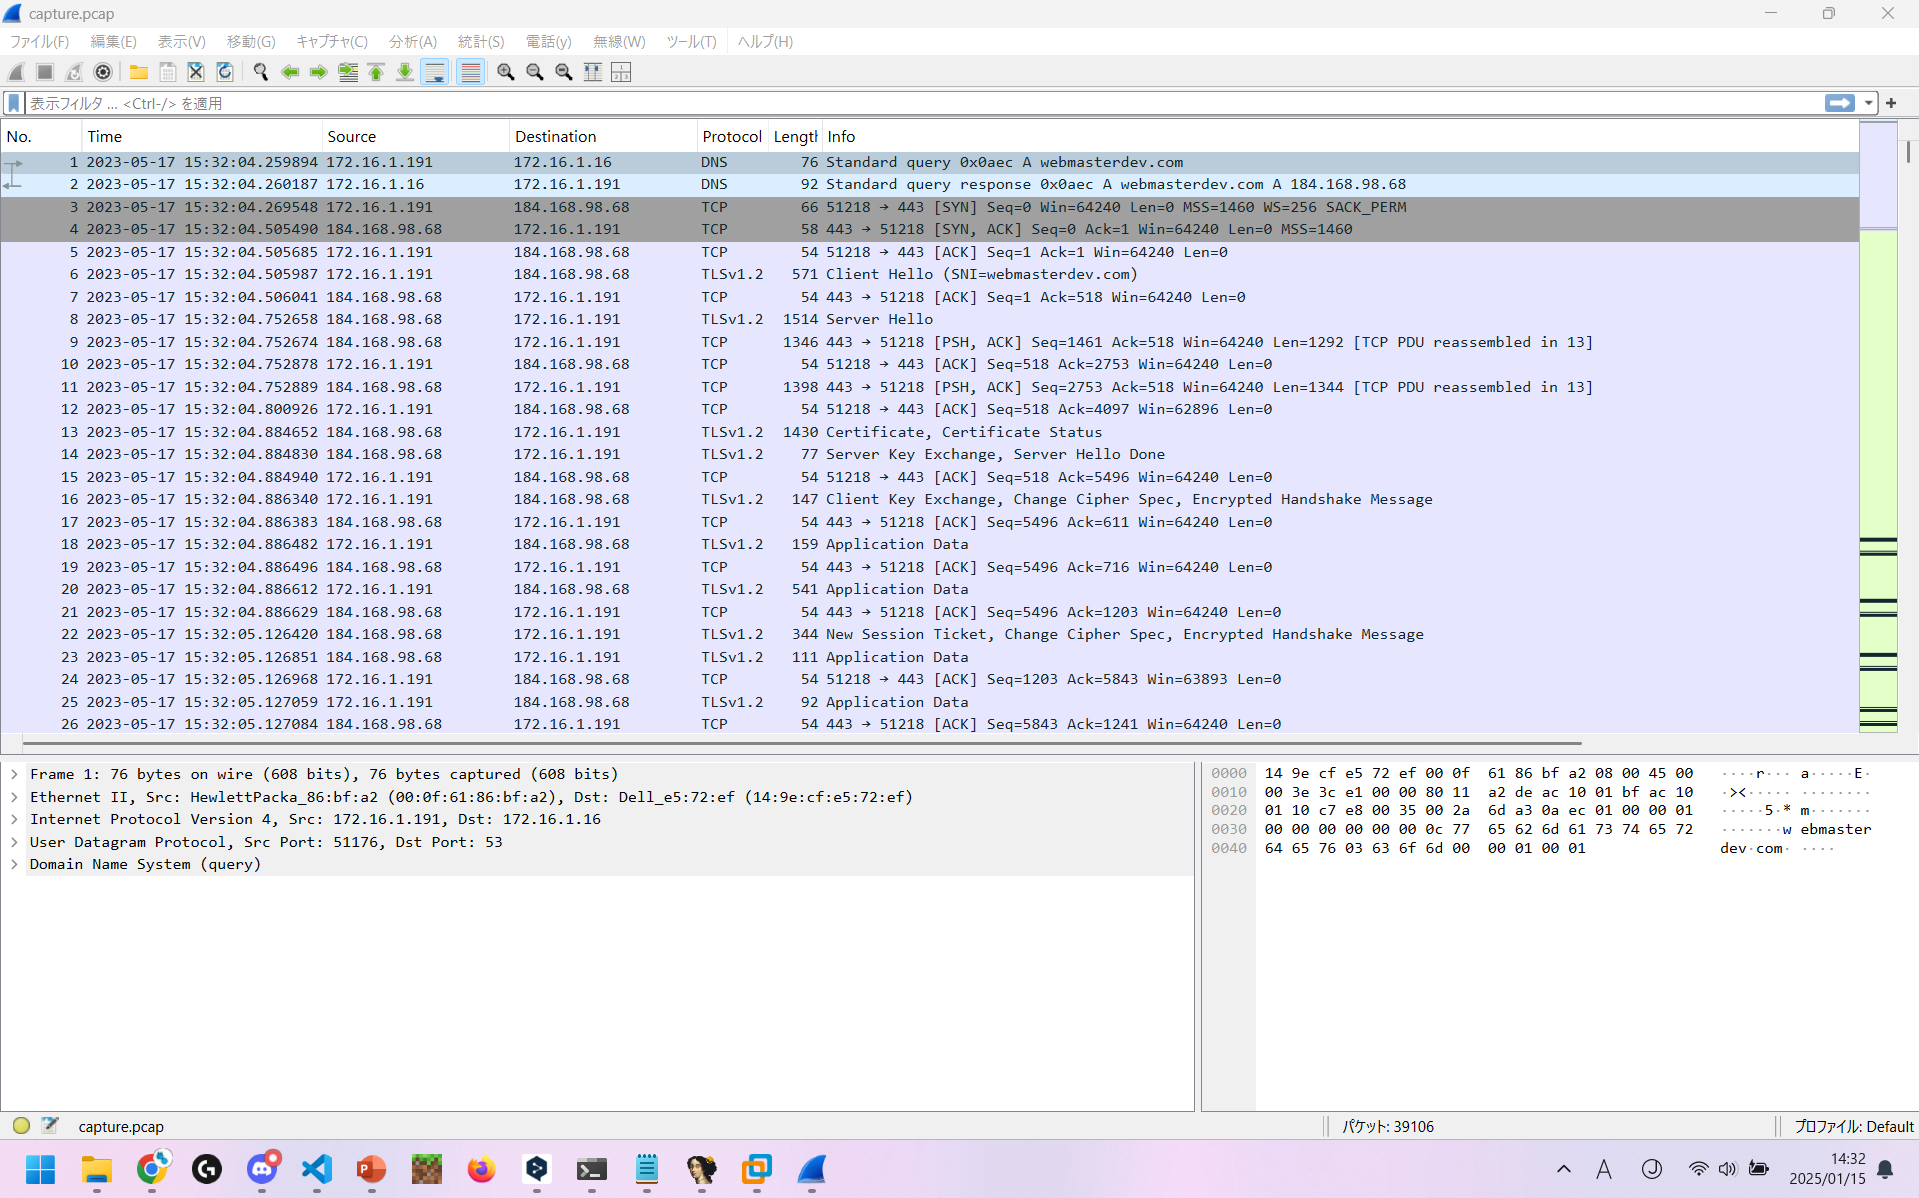Go back in packet history
This screenshot has width=1919, height=1198.
tap(290, 72)
